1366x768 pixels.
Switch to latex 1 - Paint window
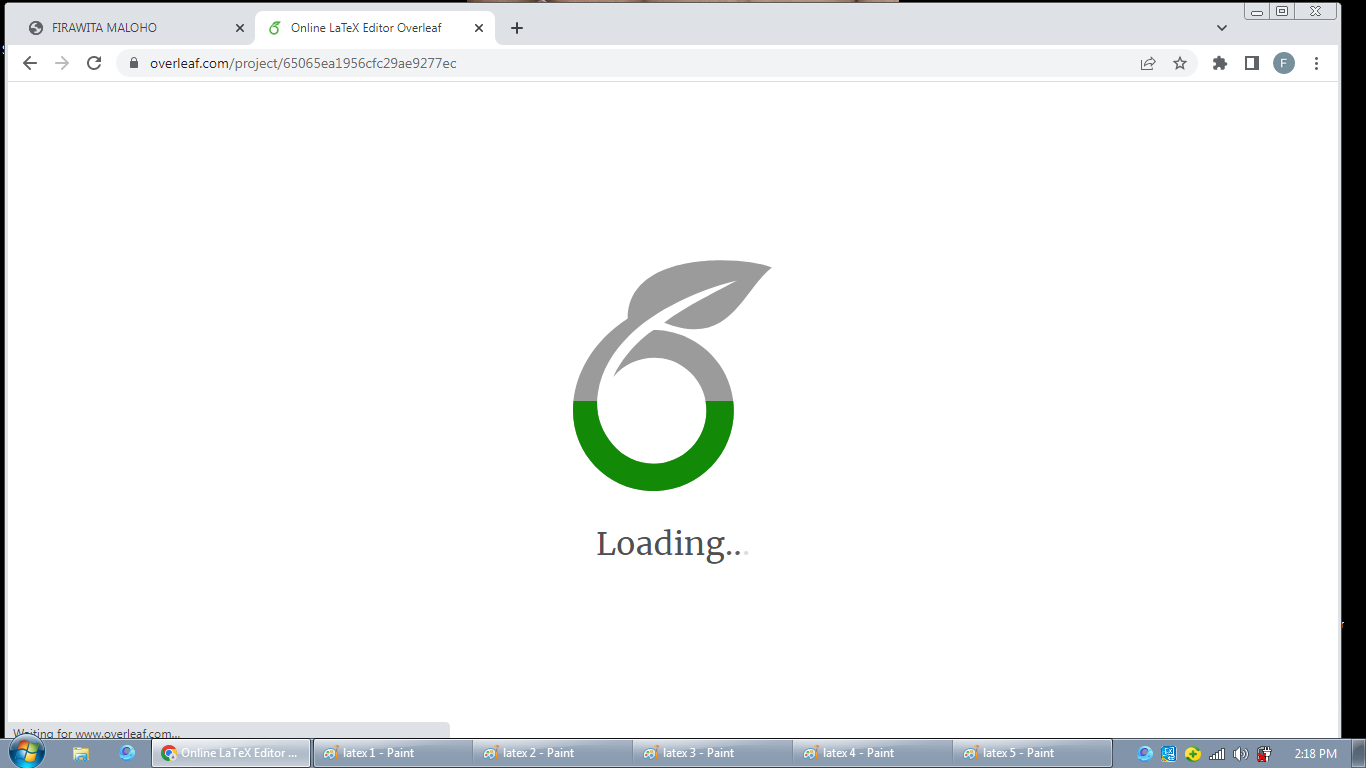coord(392,753)
